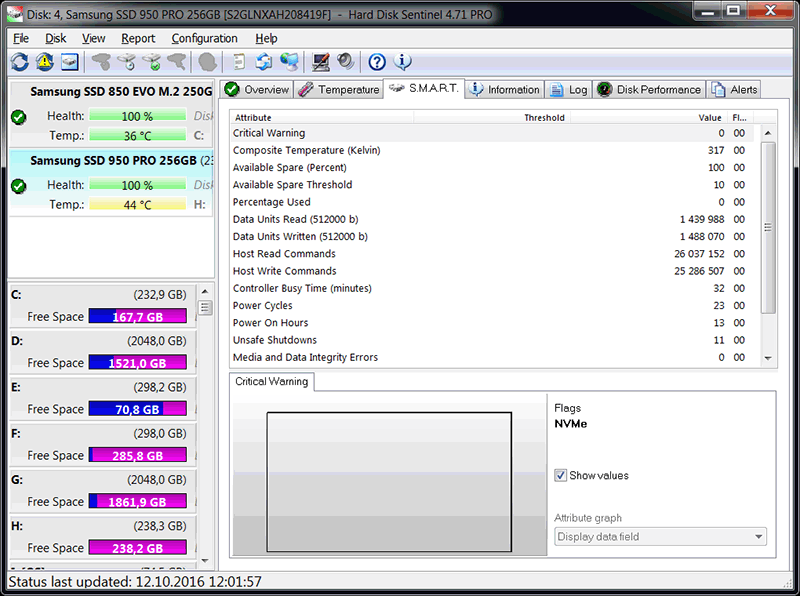Click partition list scrollbar up arrow

point(205,291)
